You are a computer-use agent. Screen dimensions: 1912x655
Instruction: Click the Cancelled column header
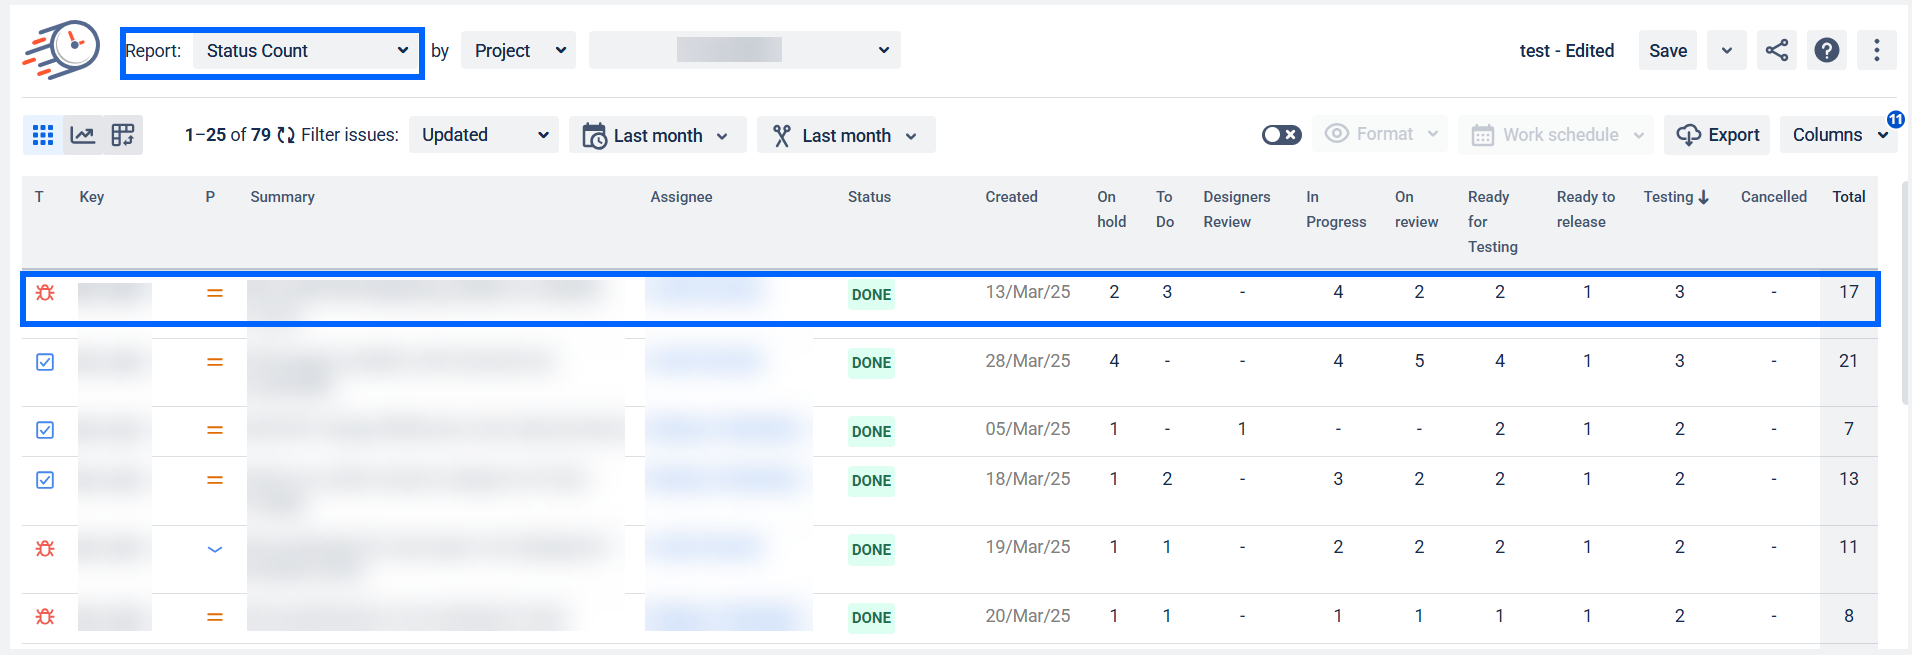[x=1774, y=197]
